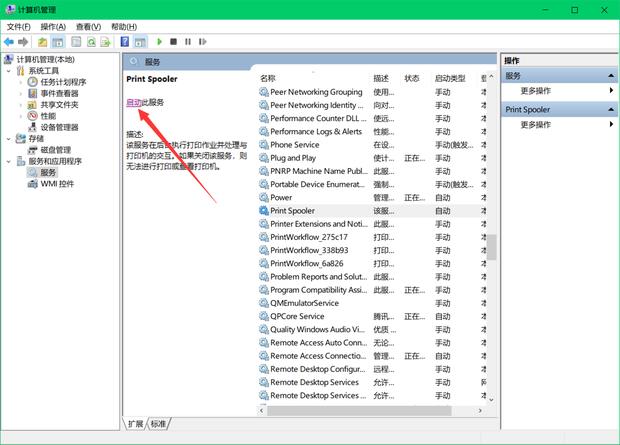This screenshot has height=445, width=620.
Task: Click the green Start Service toolbar button
Action: point(158,42)
